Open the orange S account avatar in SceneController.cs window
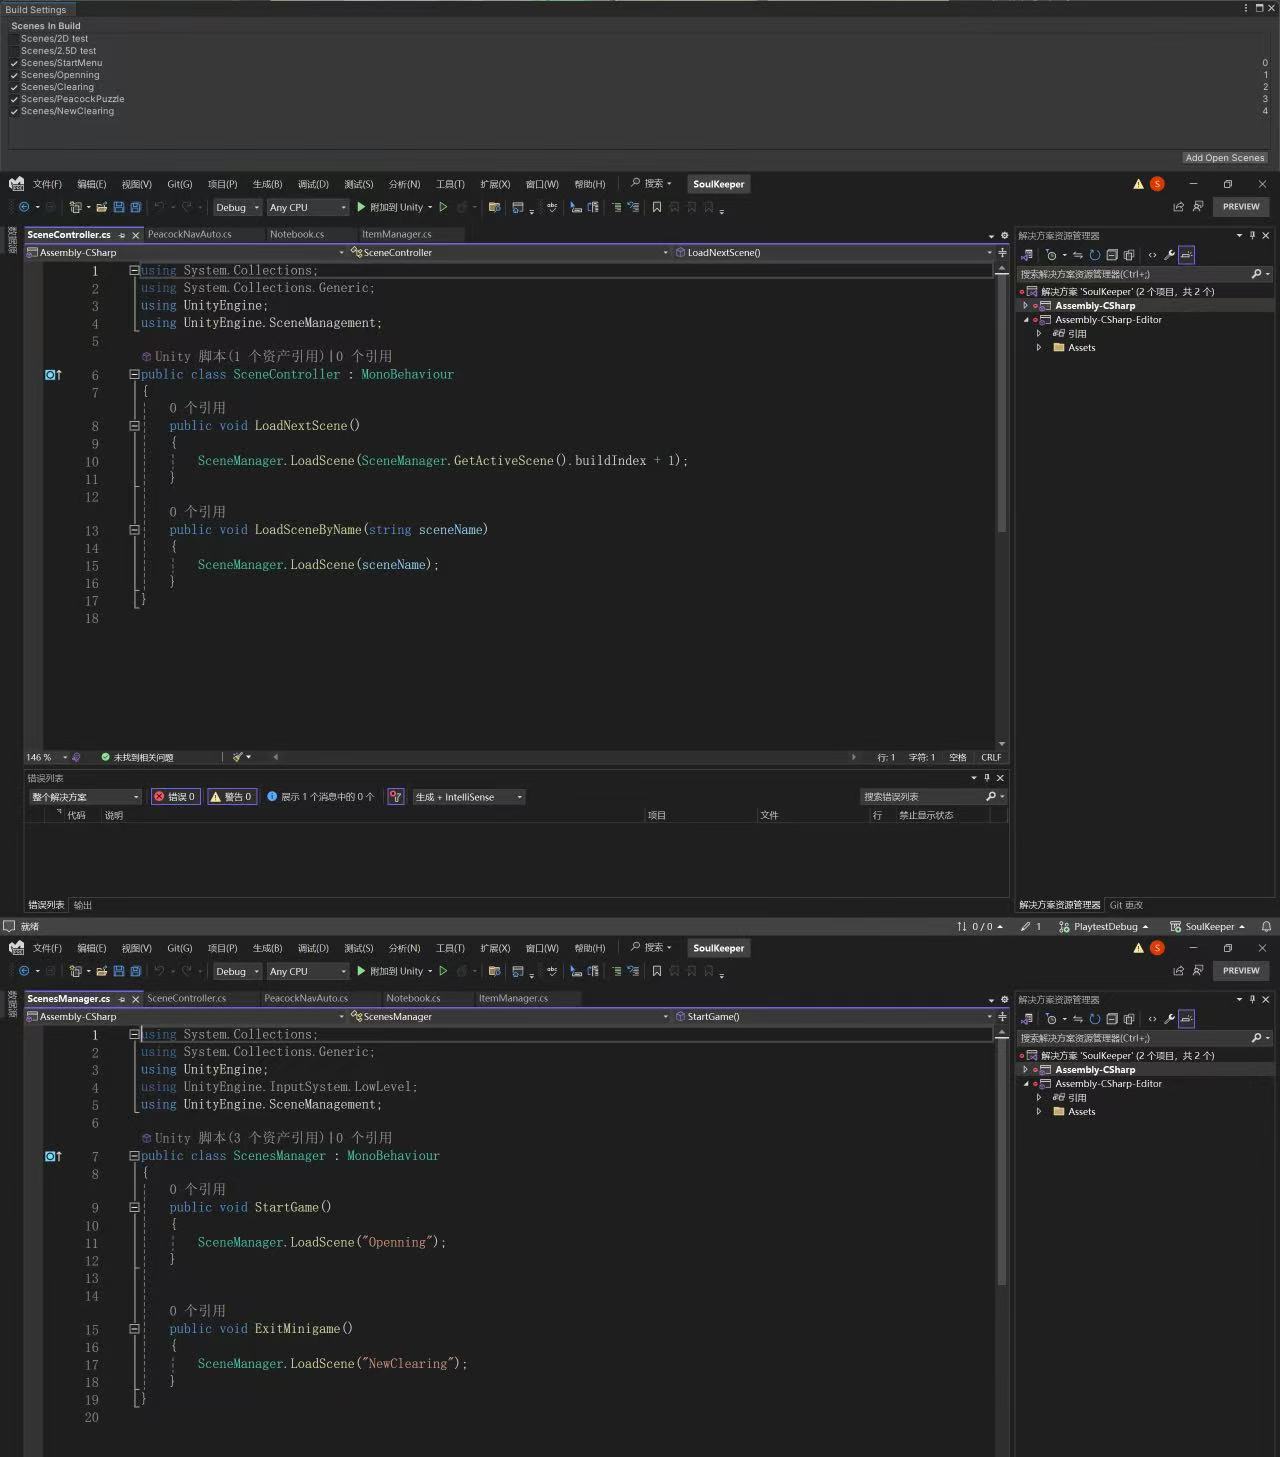Screen dimensions: 1280x1457 pyautogui.click(x=1157, y=184)
